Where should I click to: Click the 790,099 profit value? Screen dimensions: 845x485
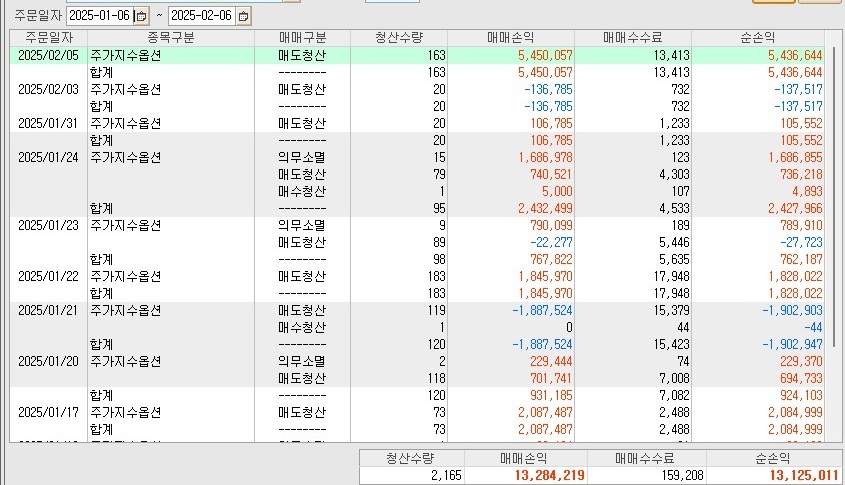[x=551, y=225]
